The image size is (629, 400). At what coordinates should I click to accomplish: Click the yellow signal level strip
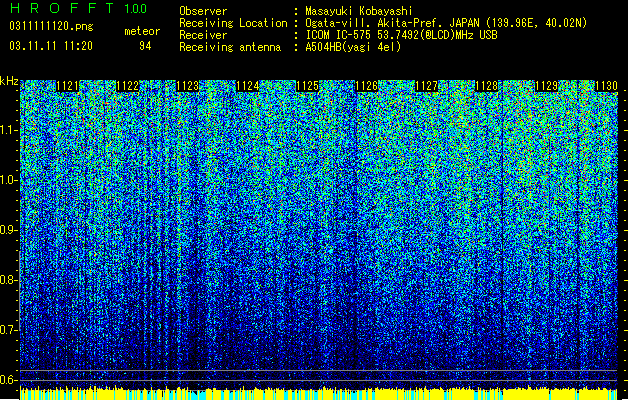pyautogui.click(x=319, y=394)
